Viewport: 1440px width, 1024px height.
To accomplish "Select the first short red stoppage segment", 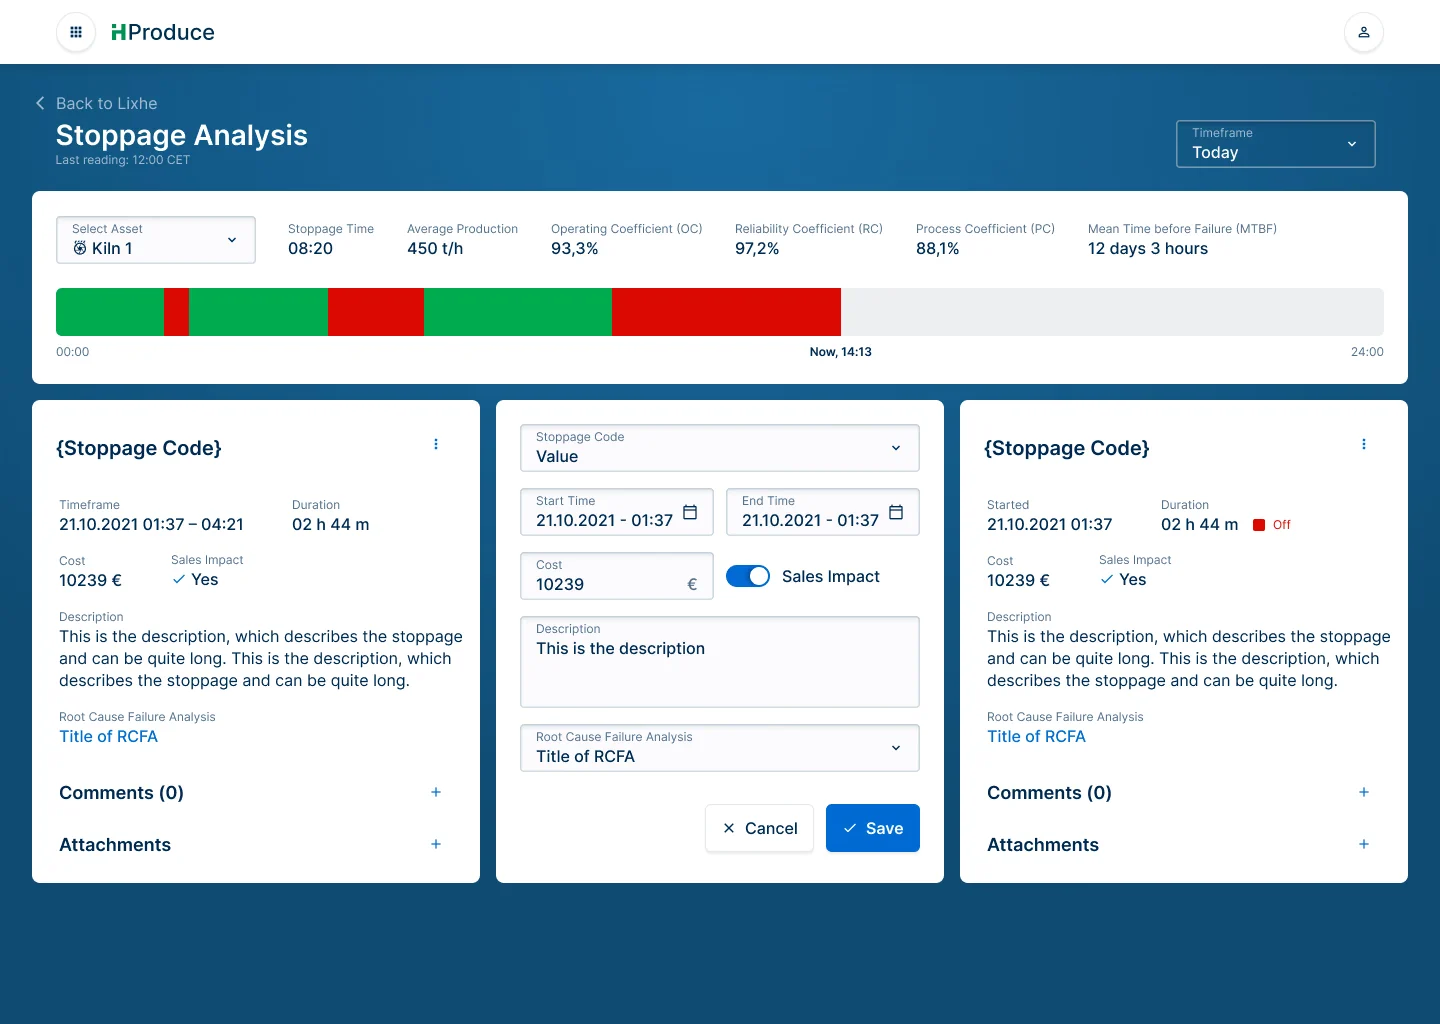I will pos(176,312).
